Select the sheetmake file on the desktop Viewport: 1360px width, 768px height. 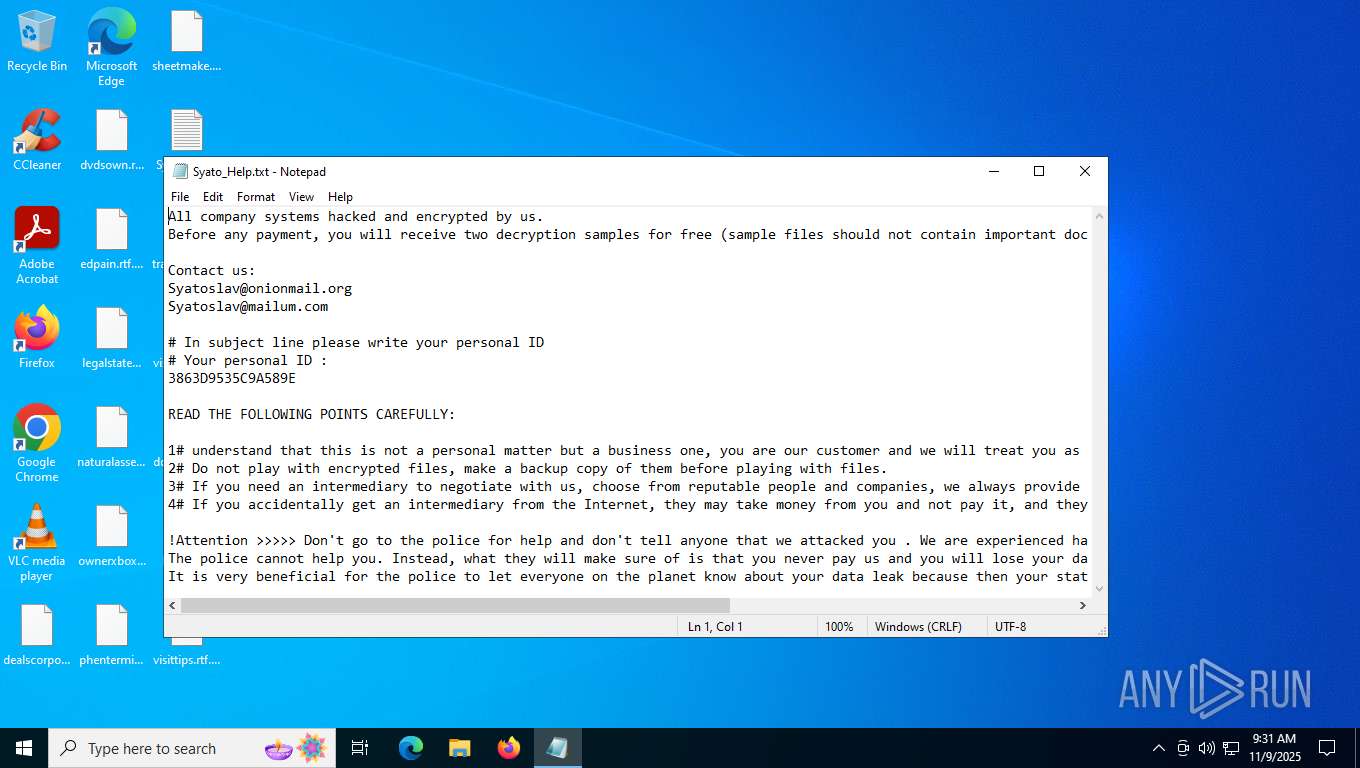coord(186,41)
